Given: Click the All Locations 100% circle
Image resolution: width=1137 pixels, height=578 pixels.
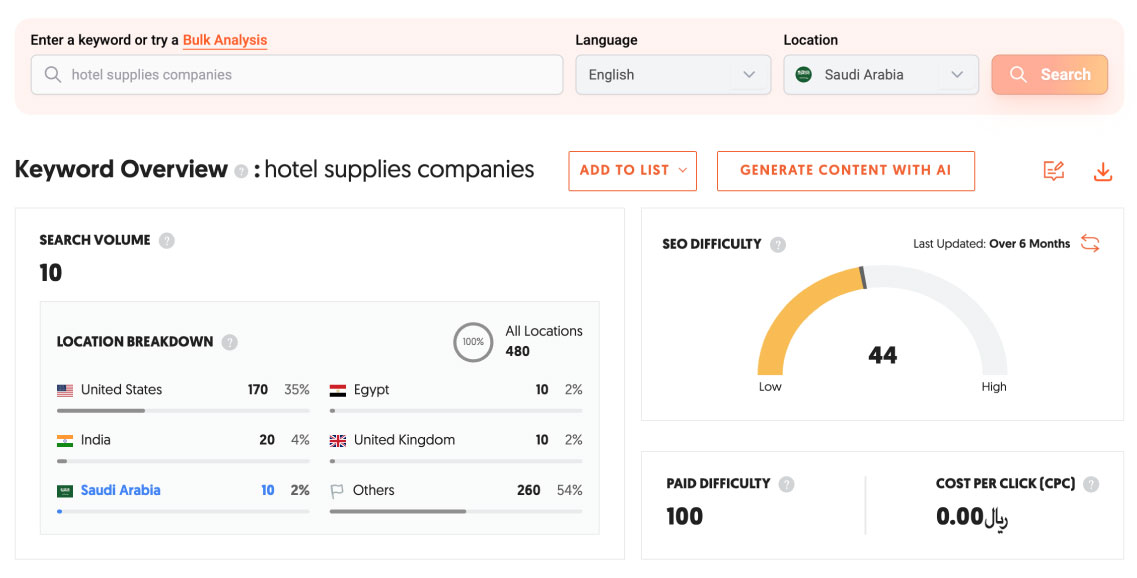Looking at the screenshot, I should tap(472, 342).
